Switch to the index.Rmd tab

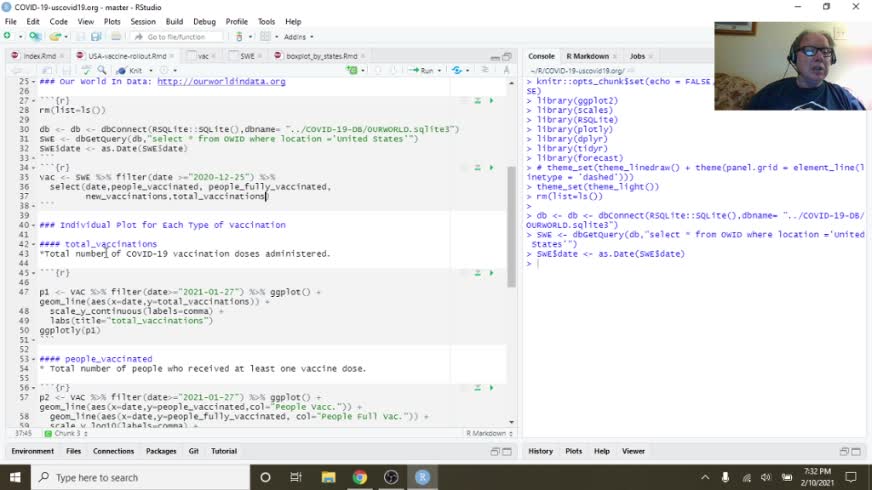point(39,56)
